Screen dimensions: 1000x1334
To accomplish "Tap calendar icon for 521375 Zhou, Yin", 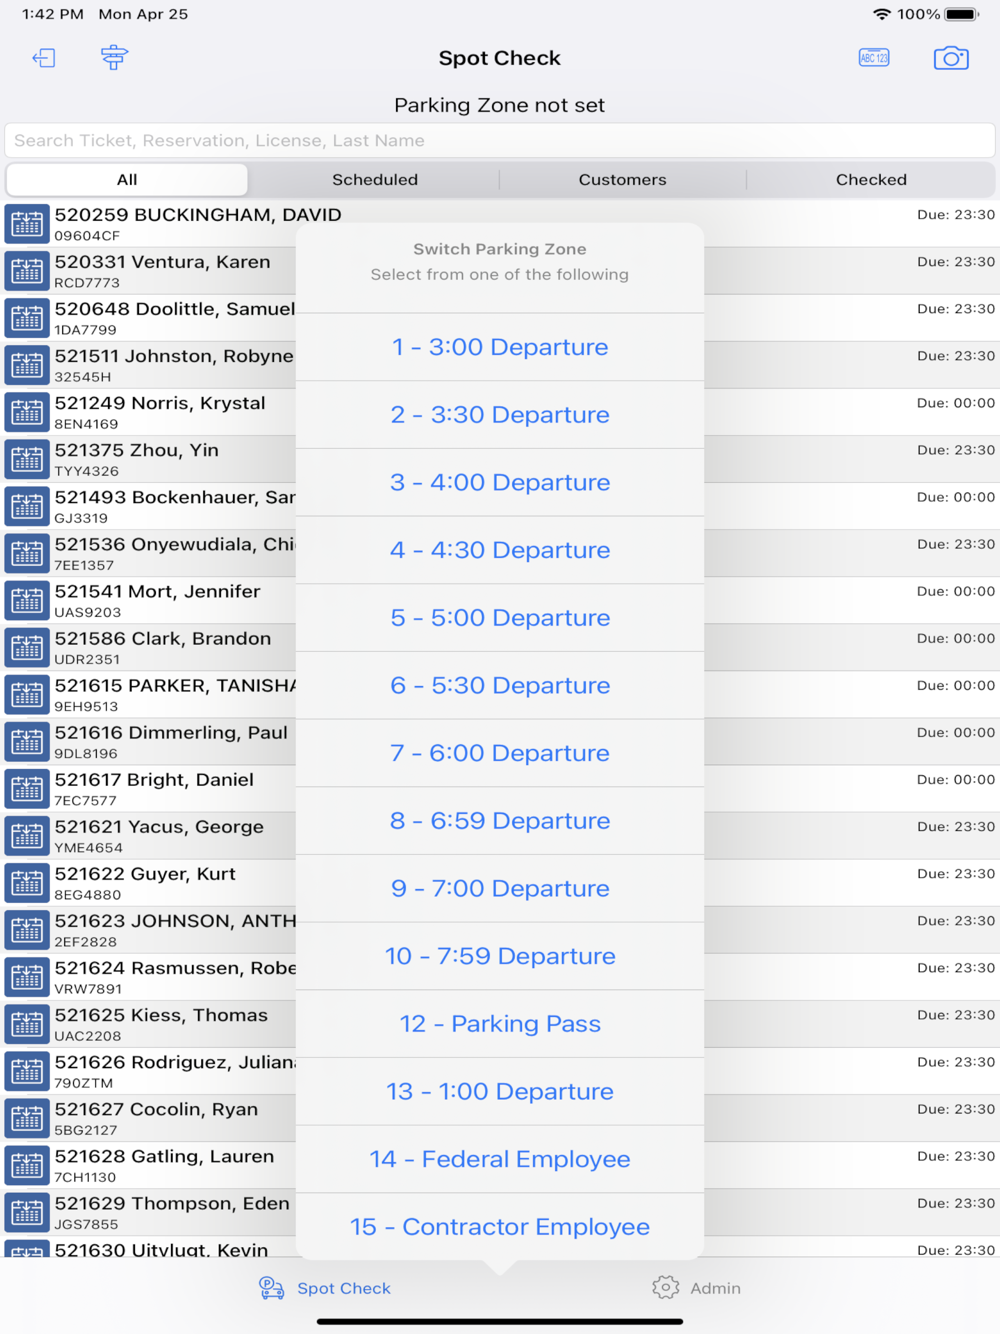I will (x=27, y=459).
